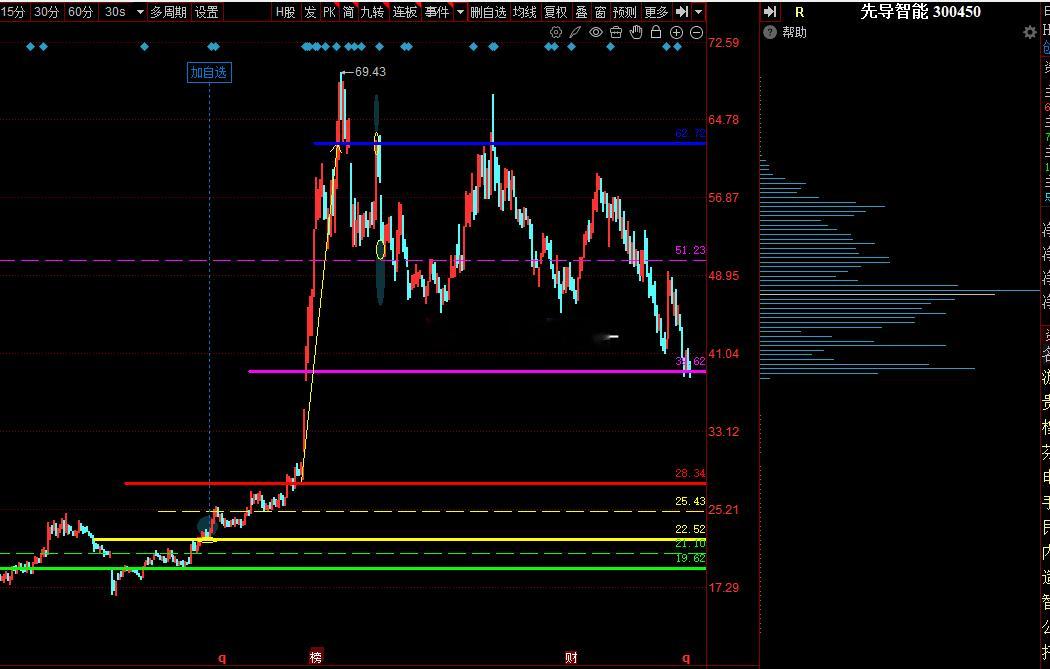
Task: Click the 51.23 dashed line price label
Action: [x=690, y=250]
